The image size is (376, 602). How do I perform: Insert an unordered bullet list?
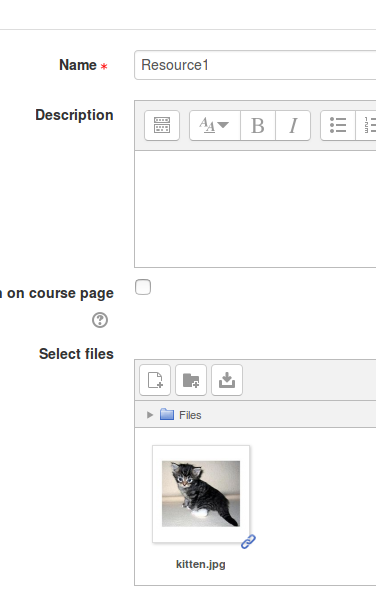[338, 126]
